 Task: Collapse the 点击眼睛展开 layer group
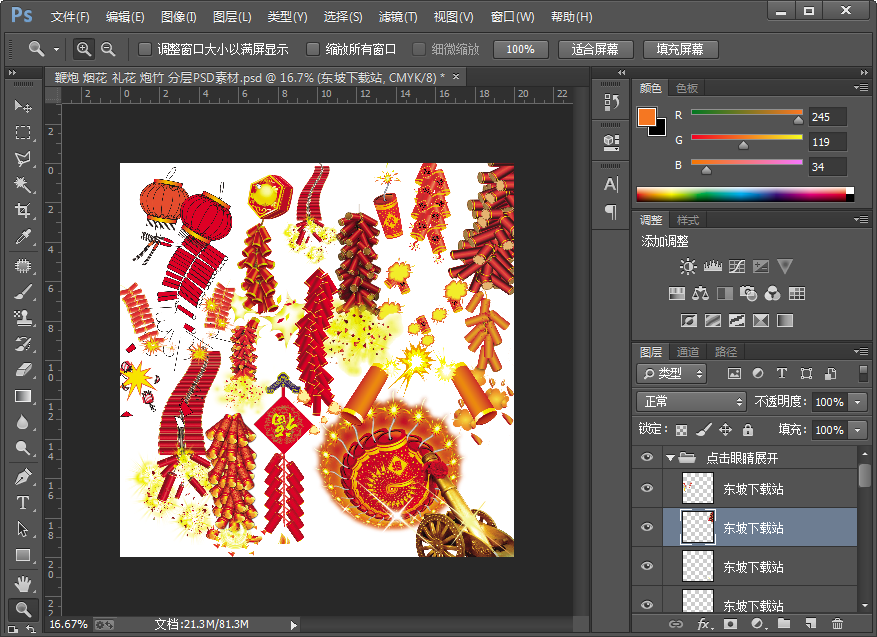click(670, 458)
